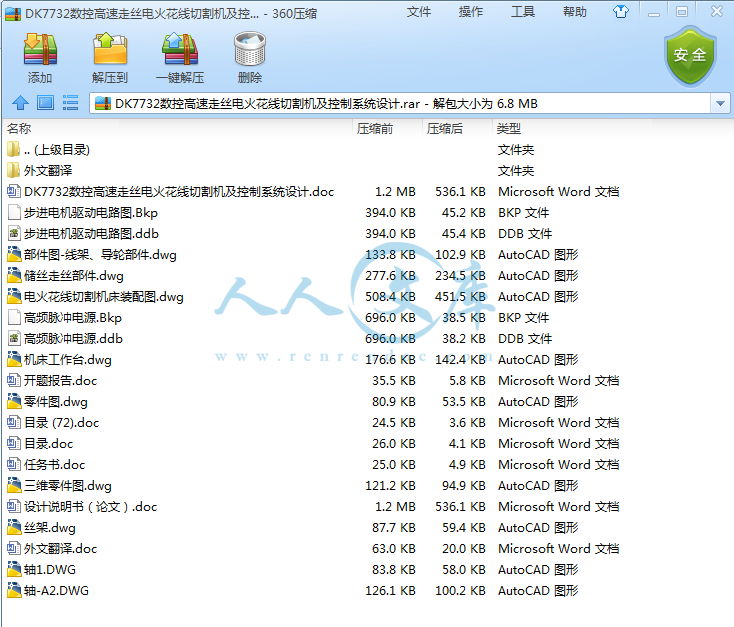Open the 文件 menu
The height and width of the screenshot is (627, 734).
pos(418,12)
